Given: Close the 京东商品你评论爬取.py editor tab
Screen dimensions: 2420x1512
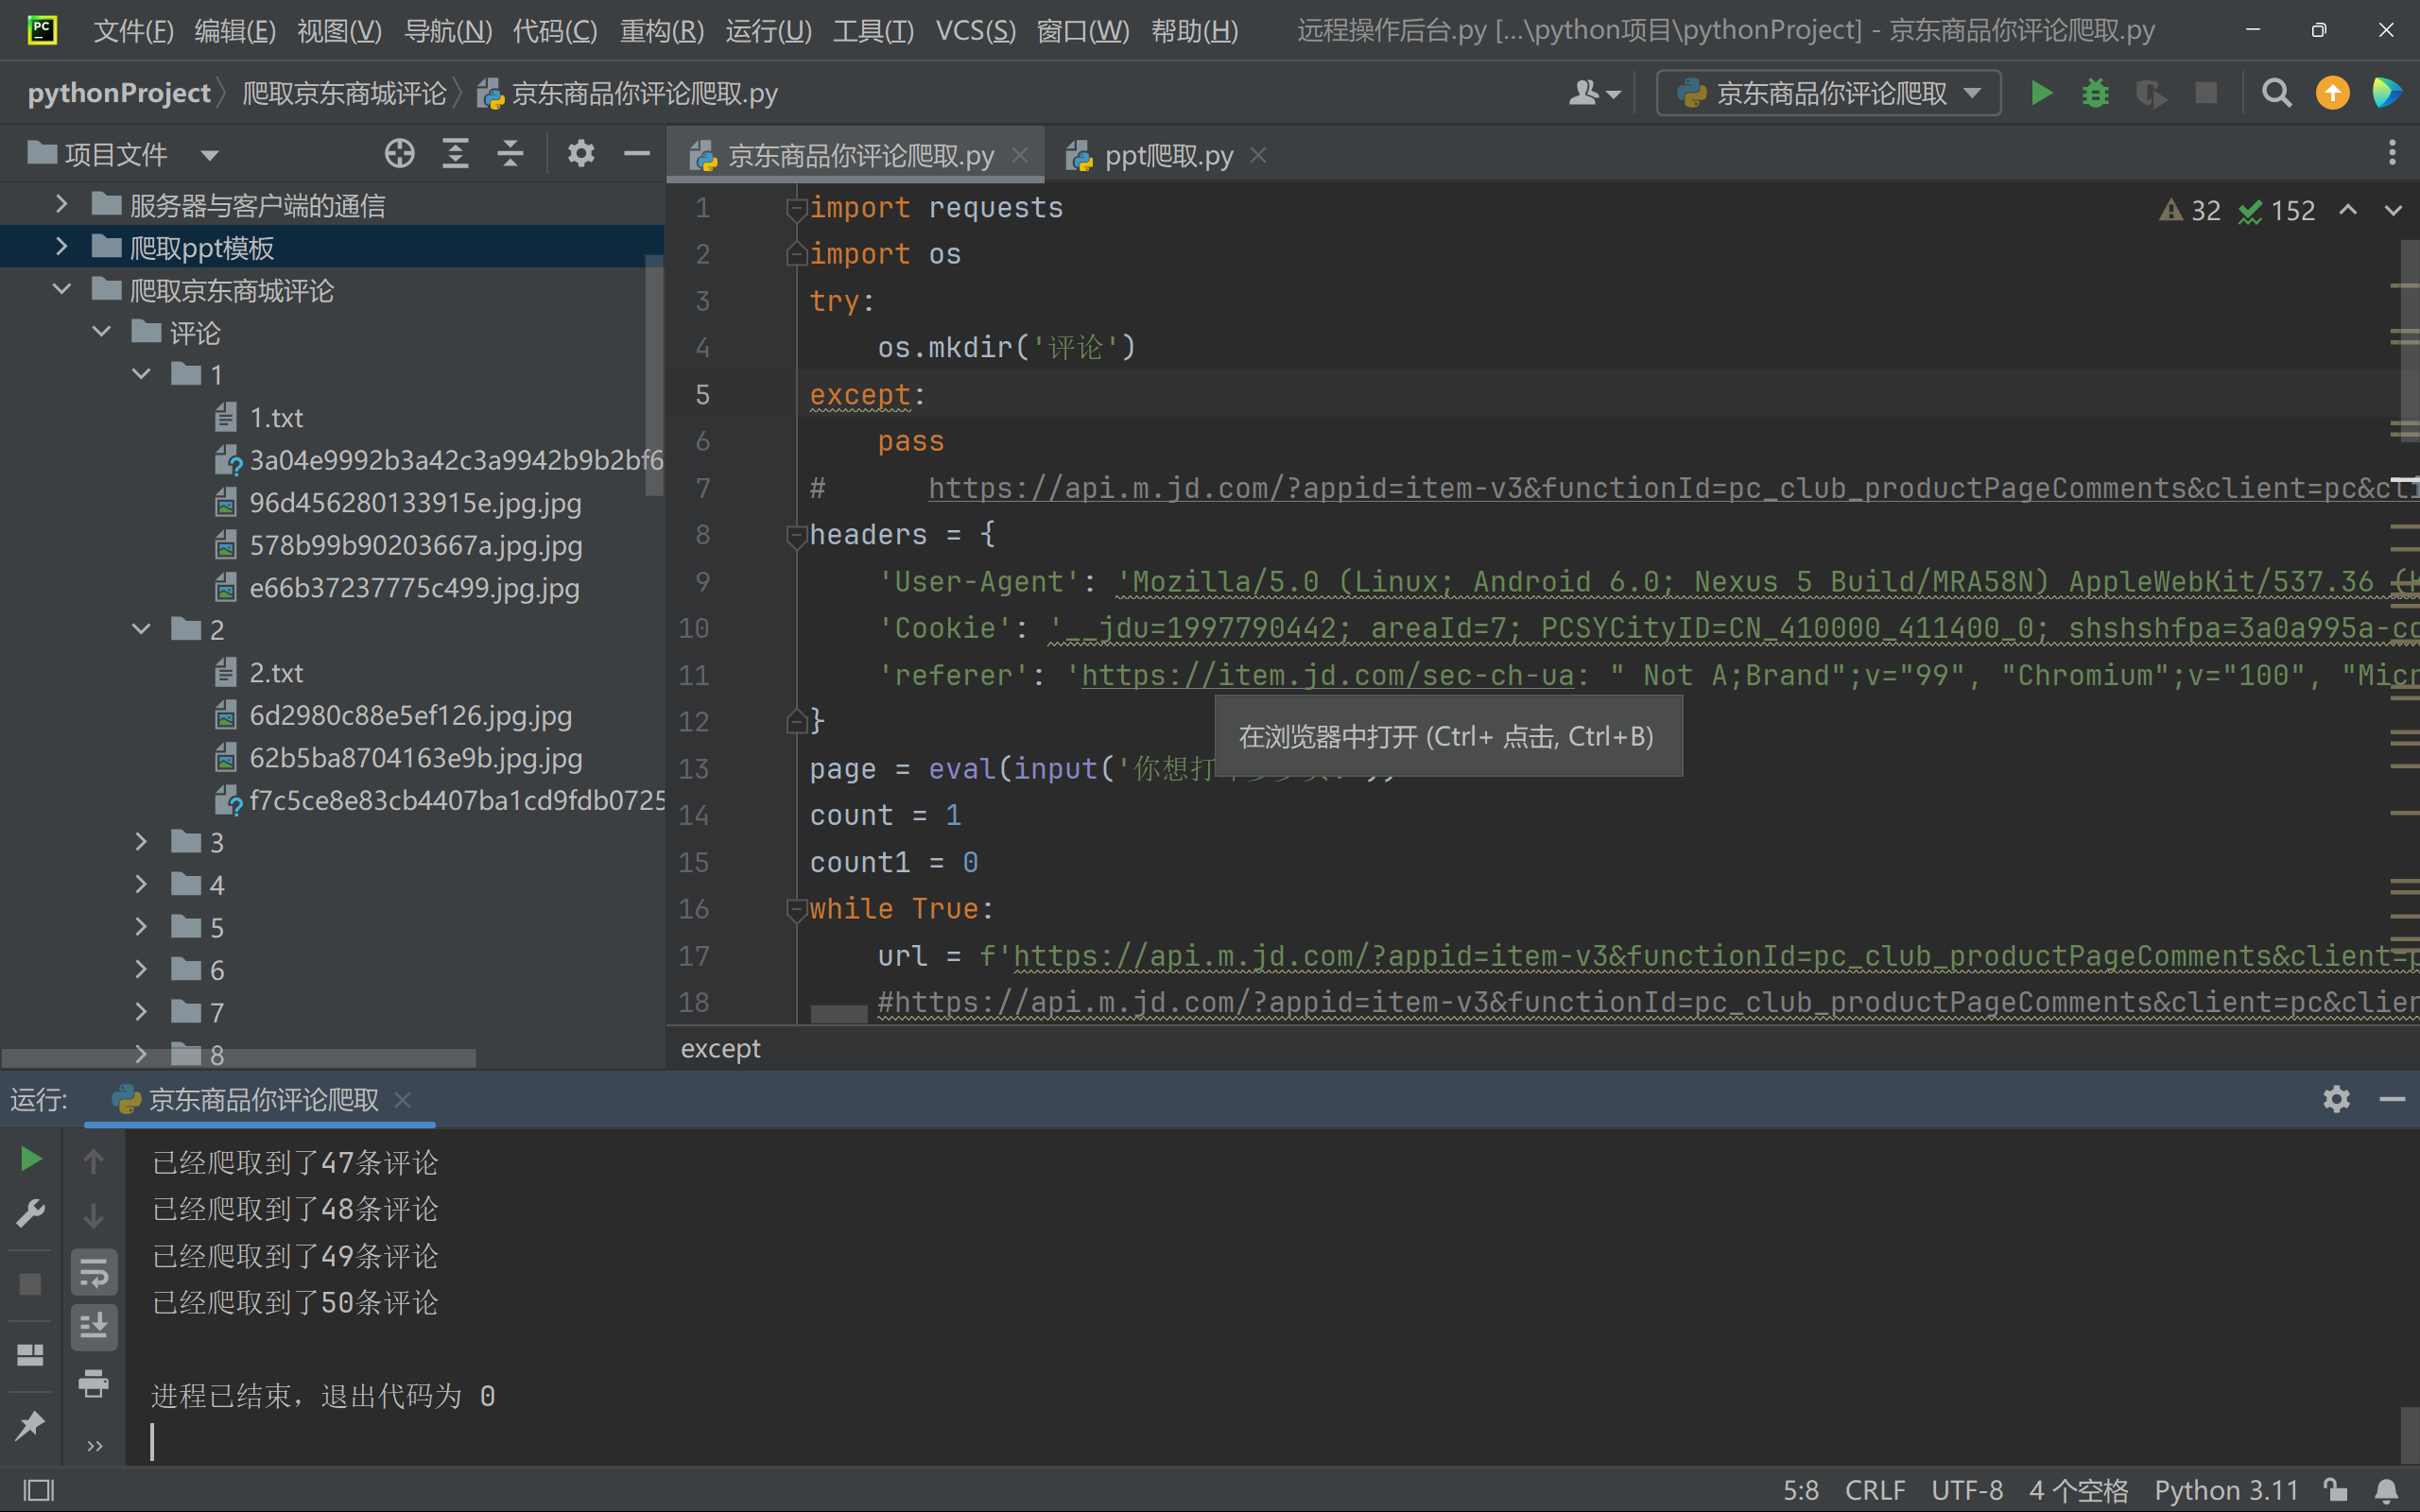Looking at the screenshot, I should pos(1020,155).
